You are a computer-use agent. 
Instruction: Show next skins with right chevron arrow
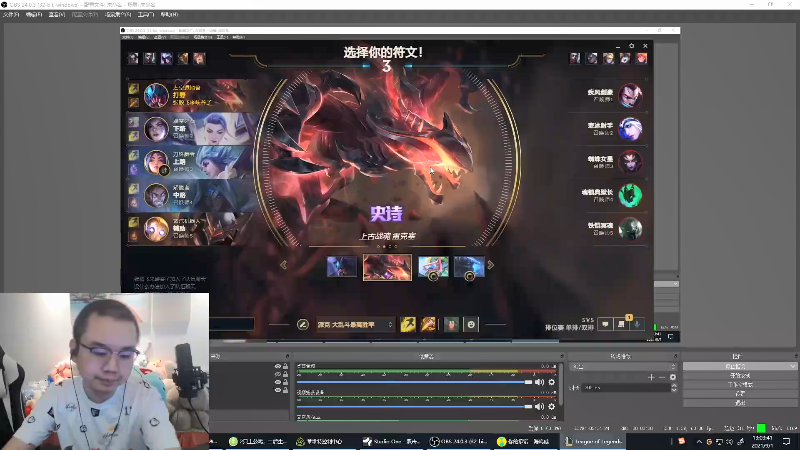491,265
